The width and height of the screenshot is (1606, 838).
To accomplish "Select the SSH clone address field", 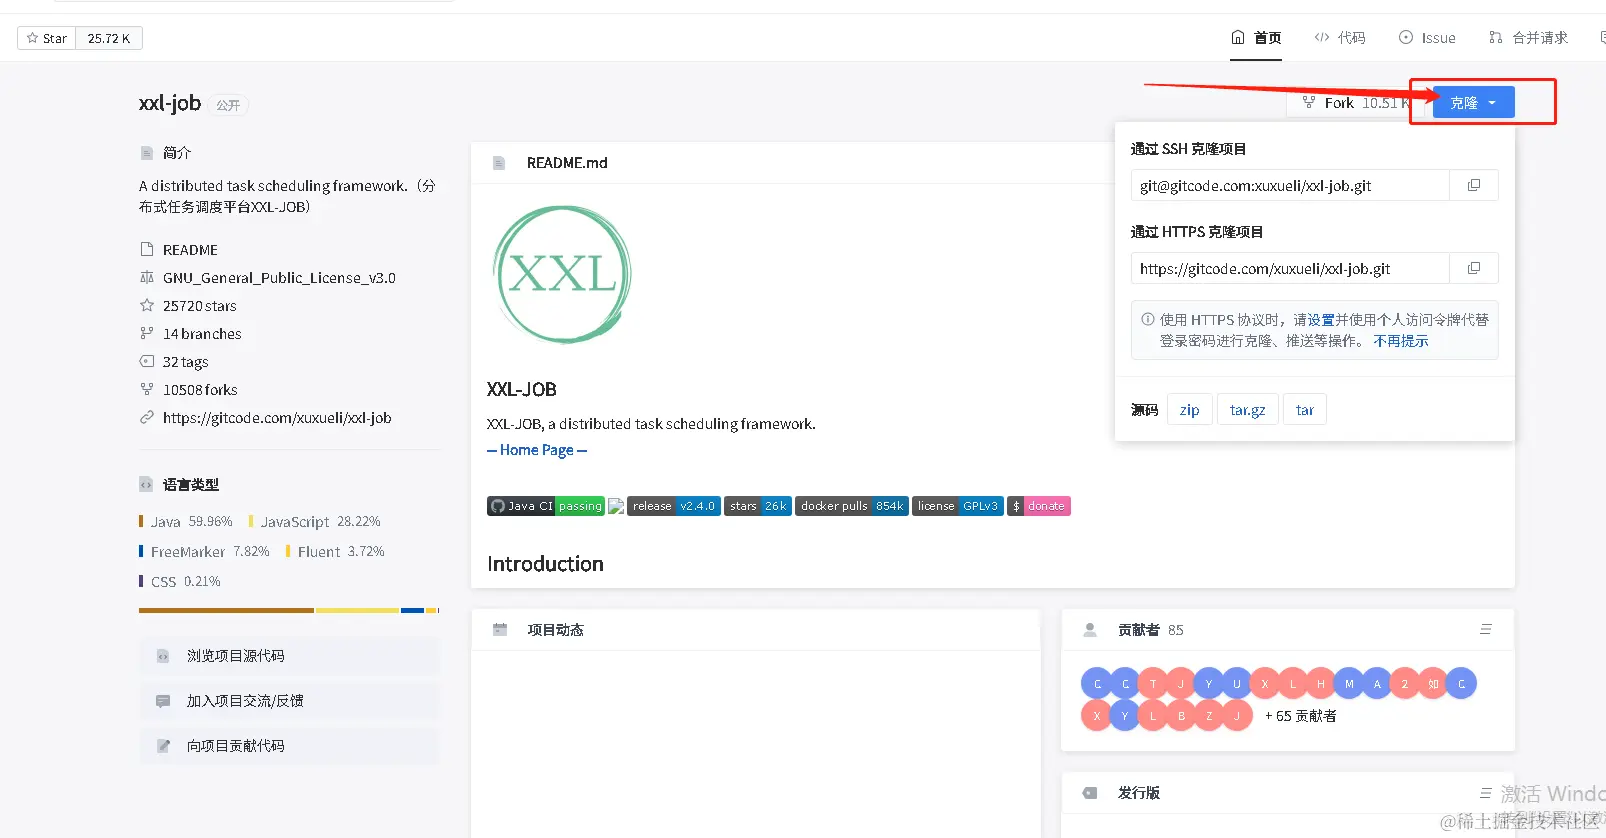I will [x=1290, y=185].
